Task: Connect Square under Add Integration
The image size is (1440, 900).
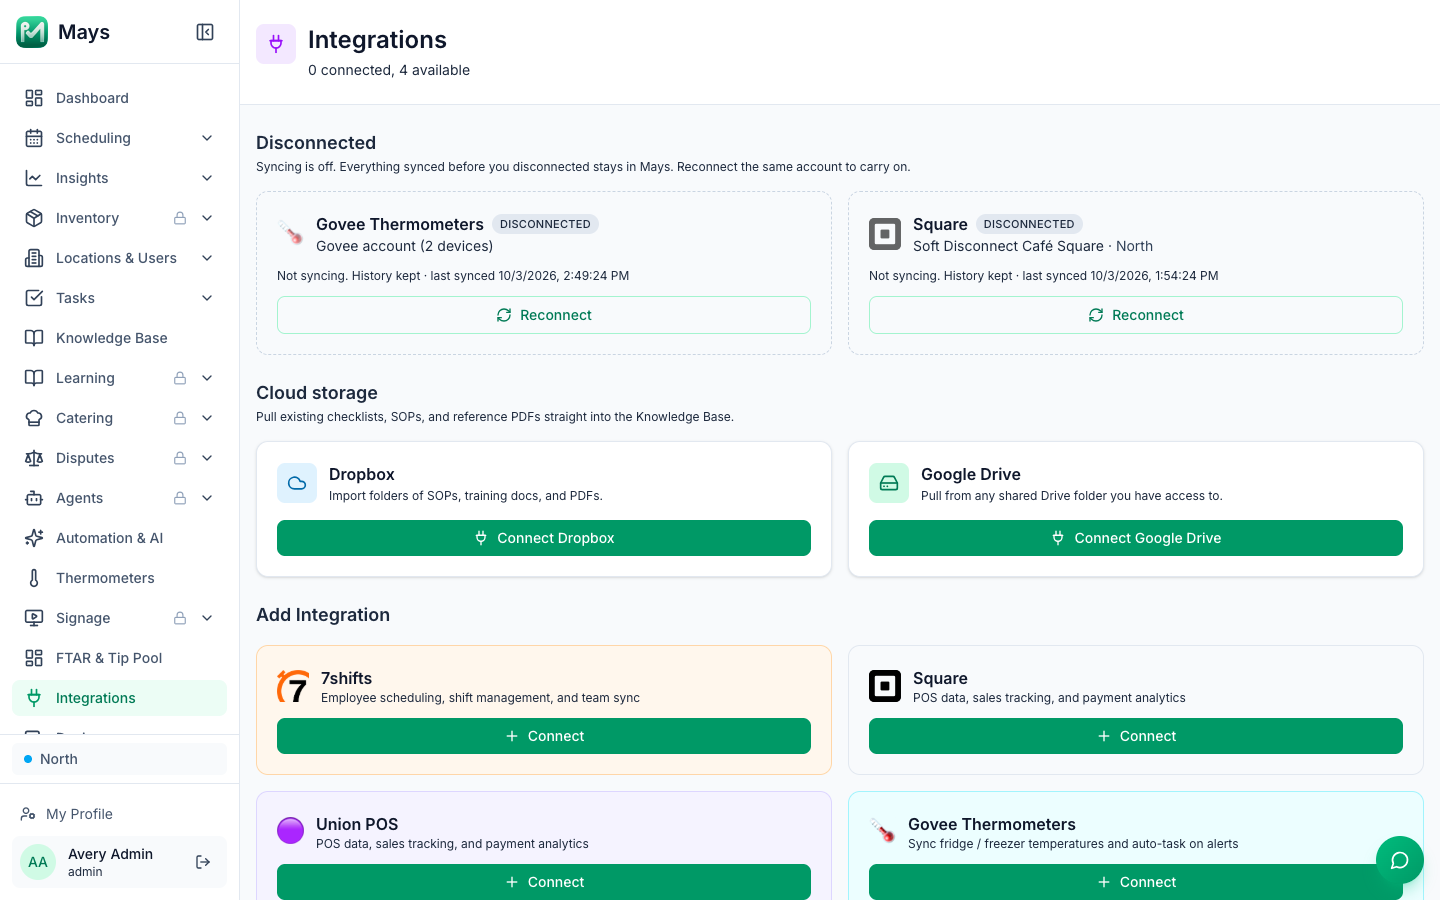Action: tap(1136, 736)
